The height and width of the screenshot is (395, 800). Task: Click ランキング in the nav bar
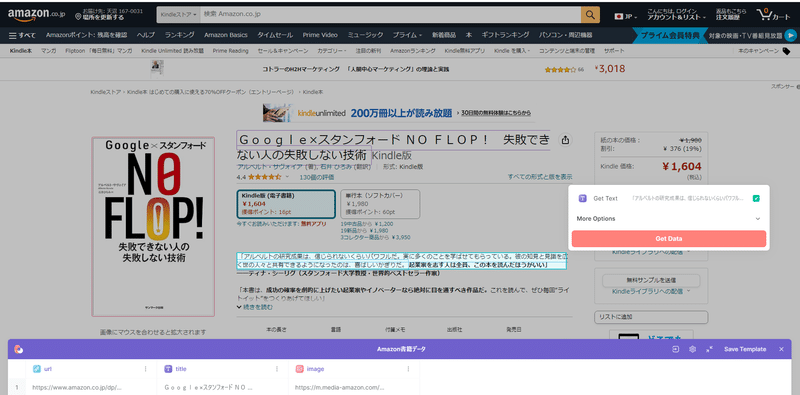coord(179,35)
